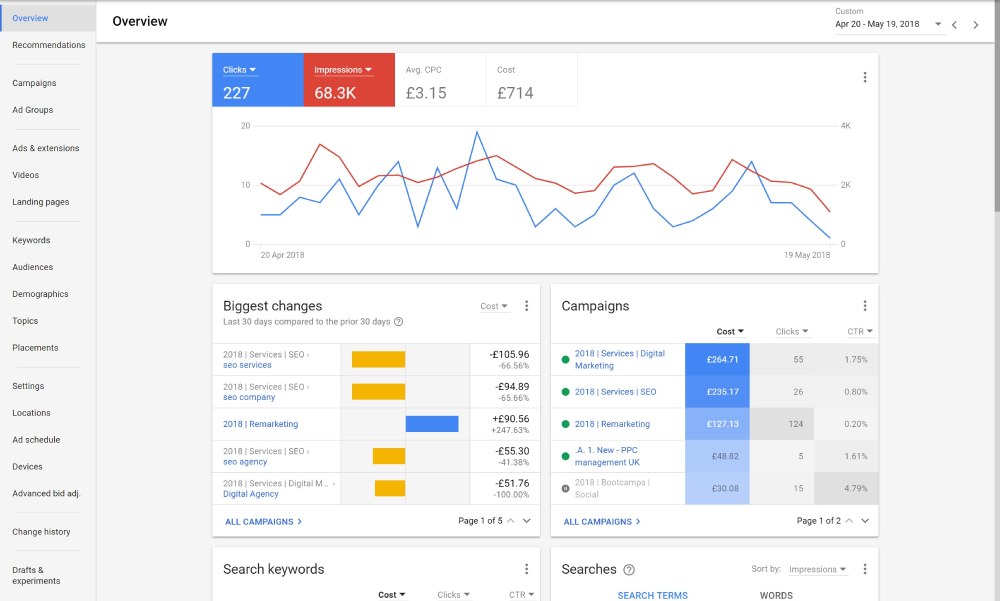Click paused status icon of Bootcamps Social
The width and height of the screenshot is (1000, 601).
point(565,489)
